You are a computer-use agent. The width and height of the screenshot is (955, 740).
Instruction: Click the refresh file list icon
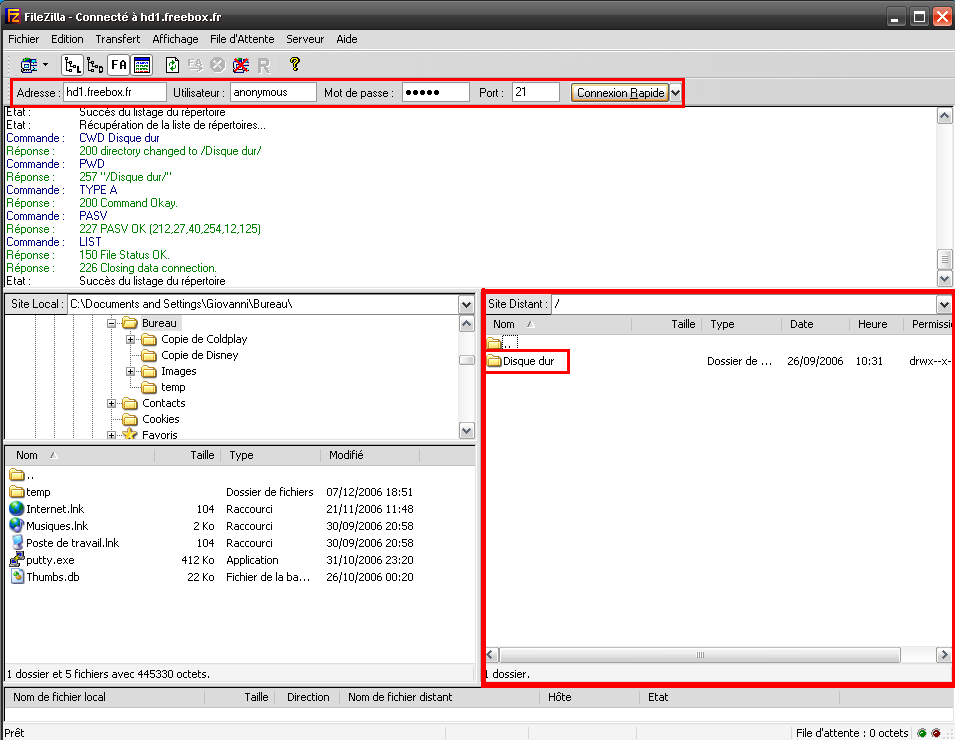[x=172, y=65]
